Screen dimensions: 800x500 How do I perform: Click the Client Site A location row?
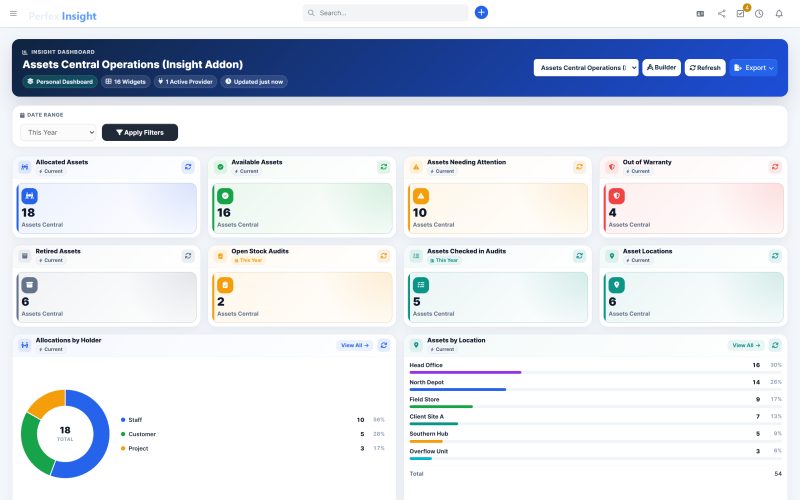595,419
